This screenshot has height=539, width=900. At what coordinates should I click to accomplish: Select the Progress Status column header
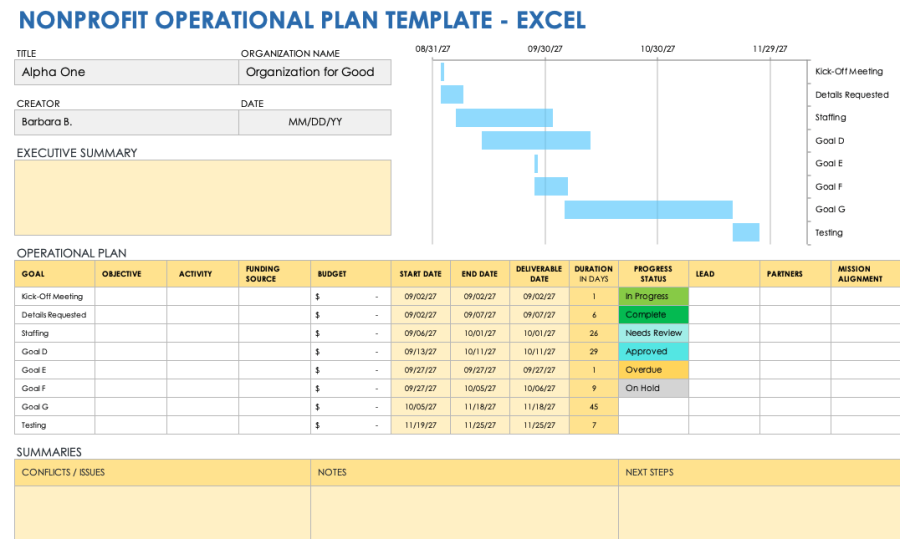pos(653,274)
